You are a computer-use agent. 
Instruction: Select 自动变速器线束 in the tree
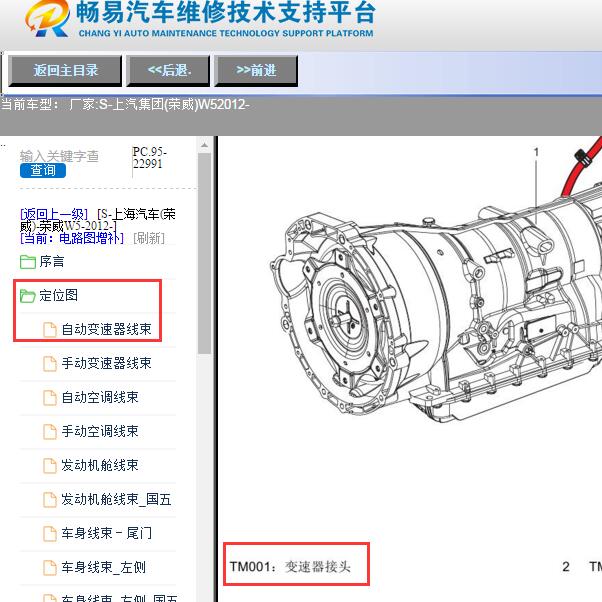tap(106, 329)
